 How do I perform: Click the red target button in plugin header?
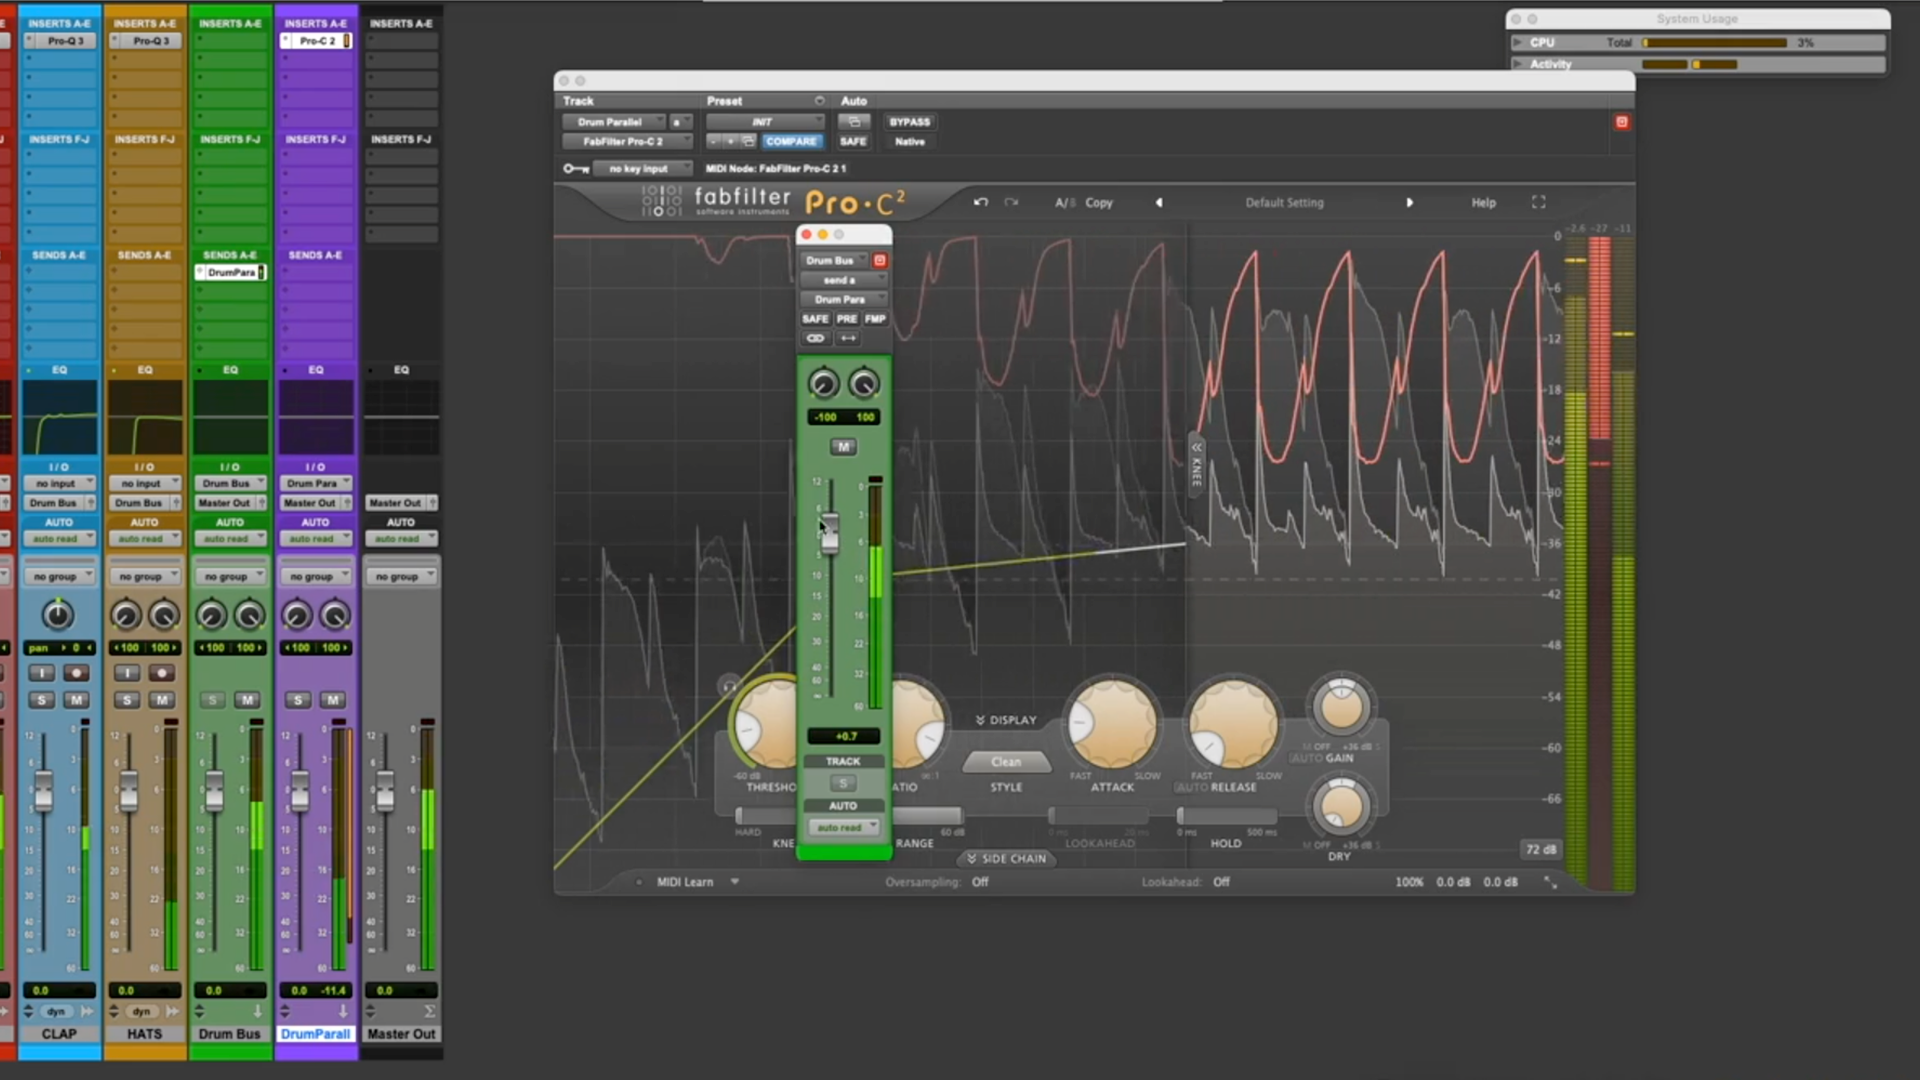point(1621,122)
